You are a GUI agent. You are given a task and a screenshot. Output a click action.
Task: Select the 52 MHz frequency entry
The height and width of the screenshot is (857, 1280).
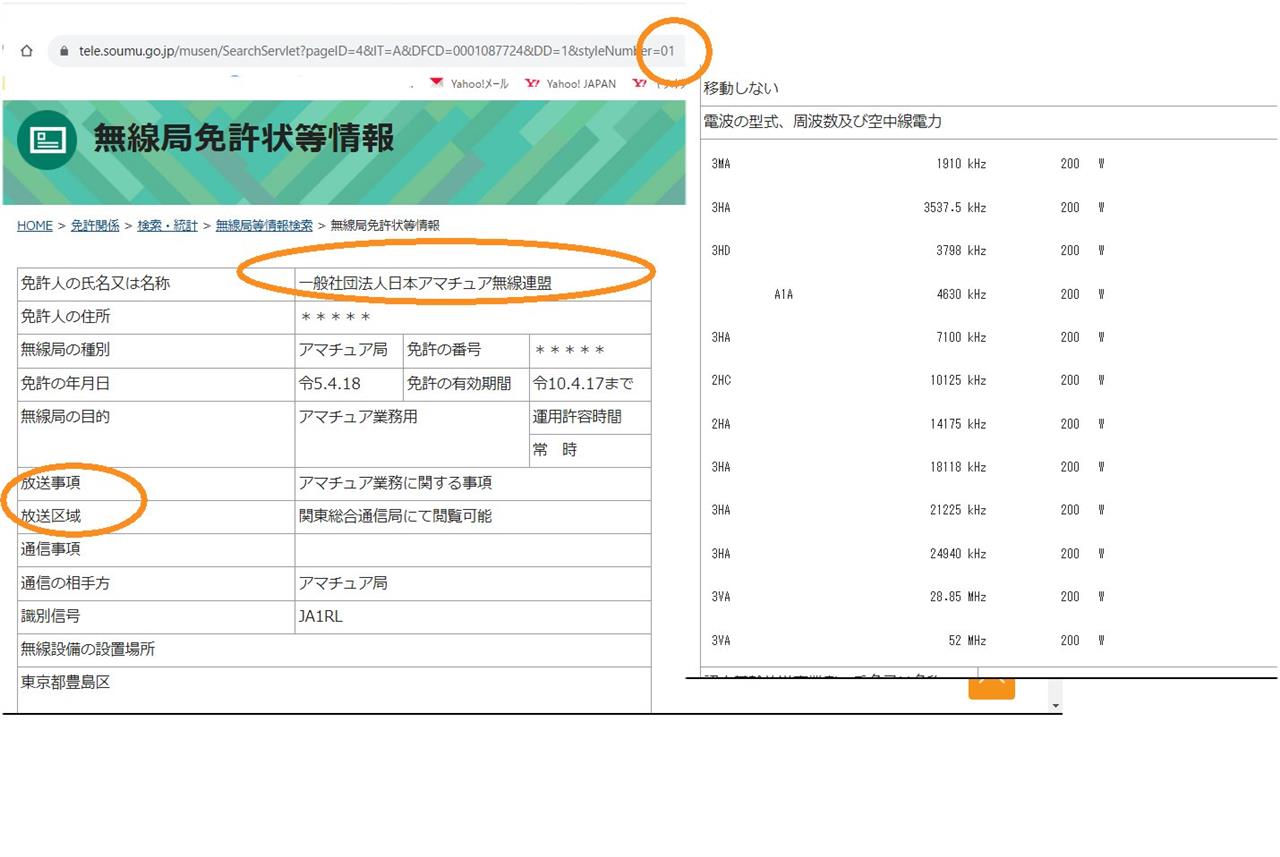(966, 640)
